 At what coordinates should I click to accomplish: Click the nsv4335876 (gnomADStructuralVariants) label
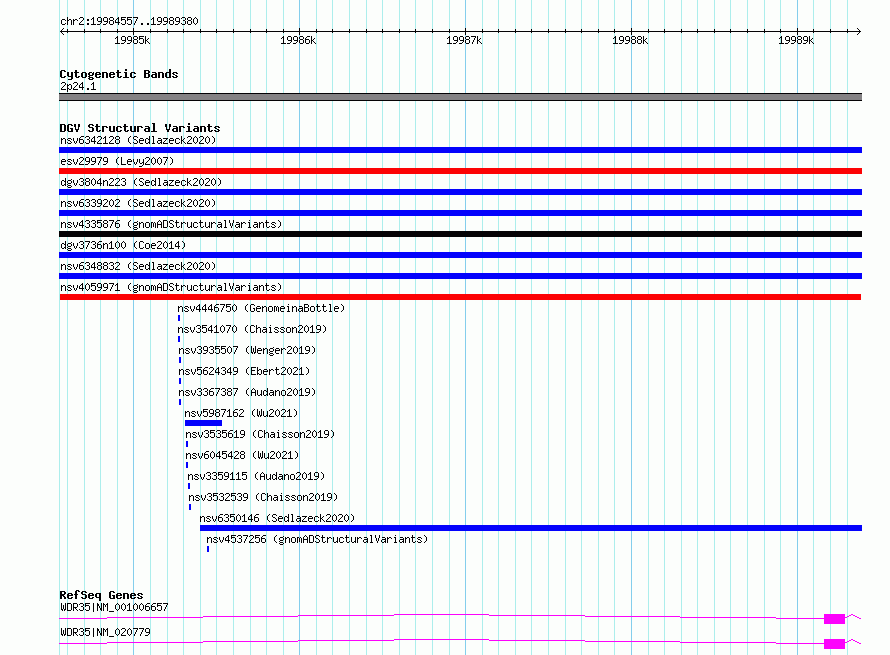[x=171, y=224]
